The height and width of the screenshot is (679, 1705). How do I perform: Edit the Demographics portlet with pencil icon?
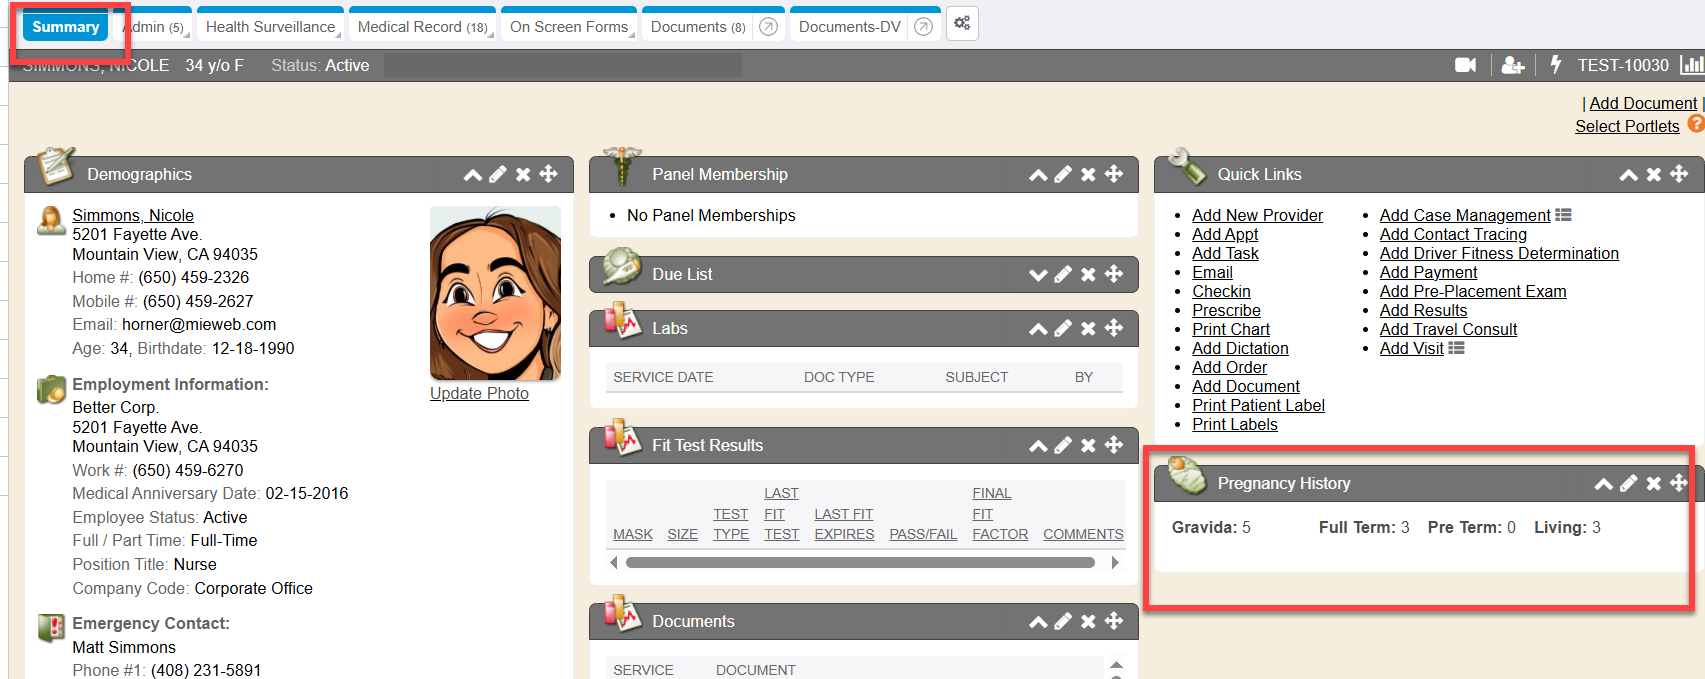(x=498, y=174)
